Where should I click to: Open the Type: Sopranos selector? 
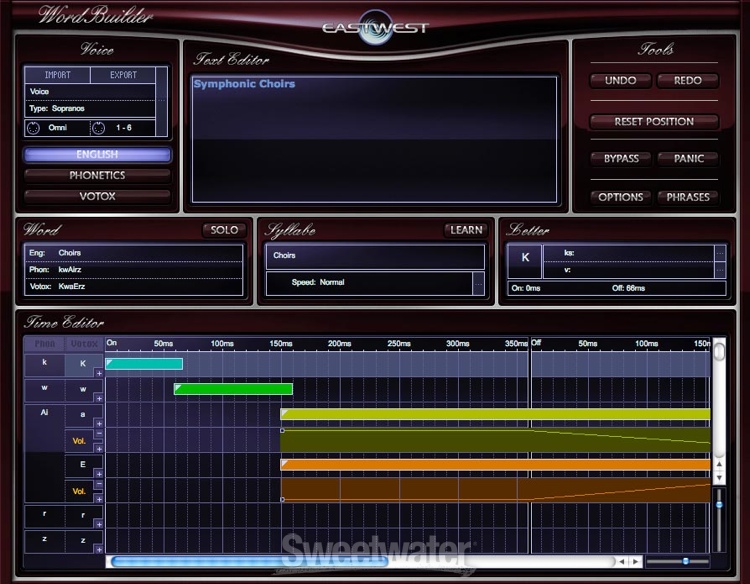click(x=90, y=109)
